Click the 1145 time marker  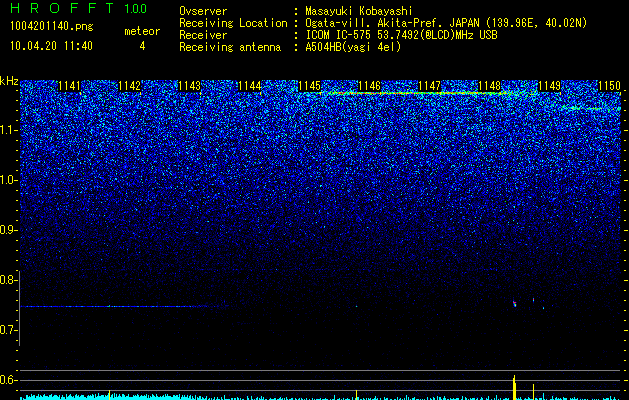[x=310, y=86]
